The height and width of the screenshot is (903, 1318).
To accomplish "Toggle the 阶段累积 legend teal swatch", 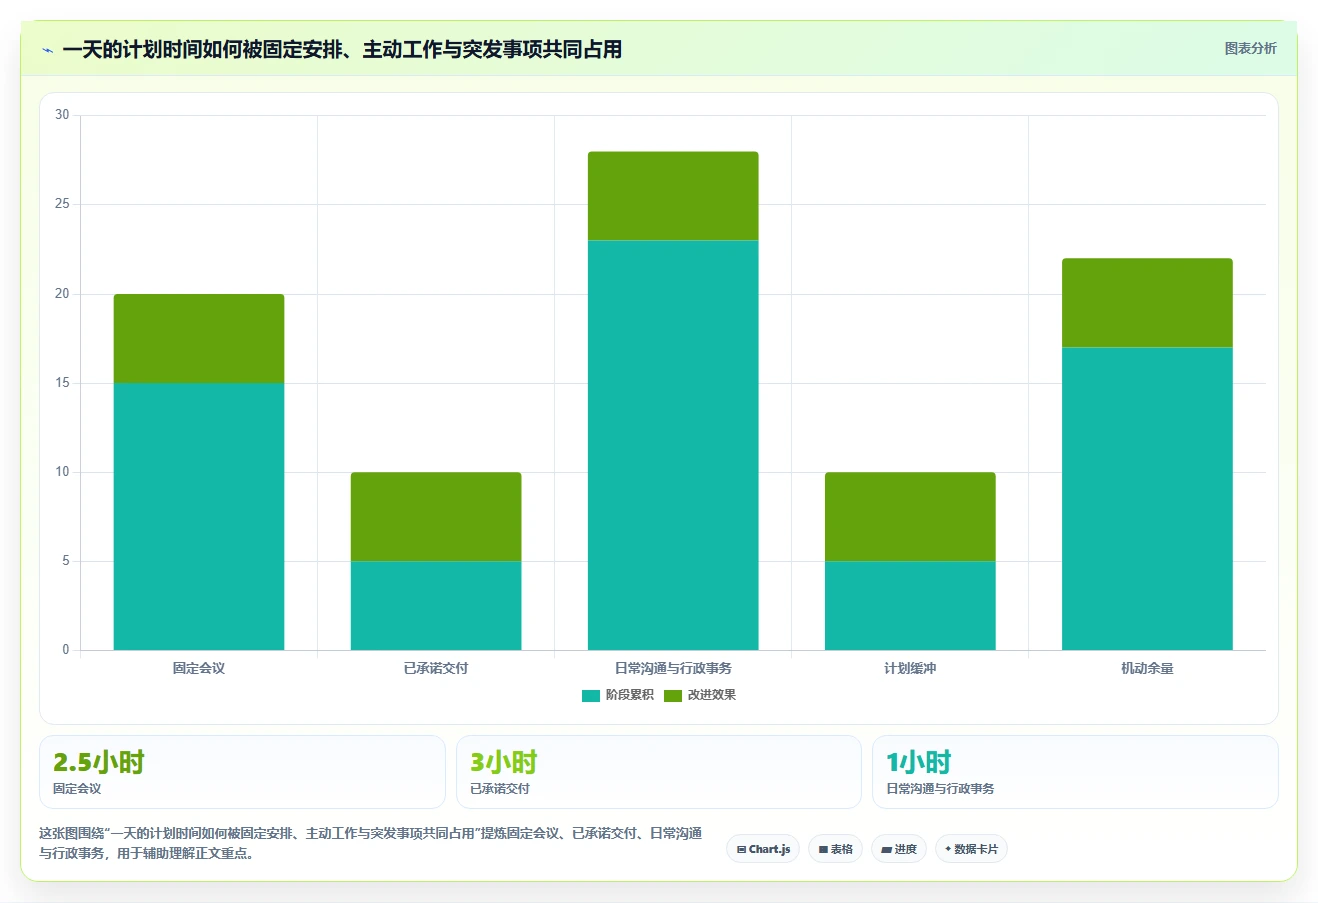I will point(591,695).
